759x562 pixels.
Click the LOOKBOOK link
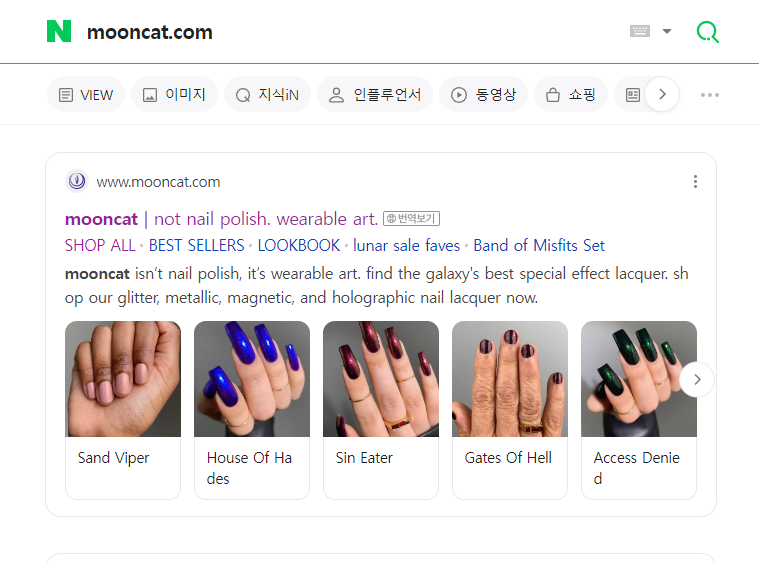(299, 245)
